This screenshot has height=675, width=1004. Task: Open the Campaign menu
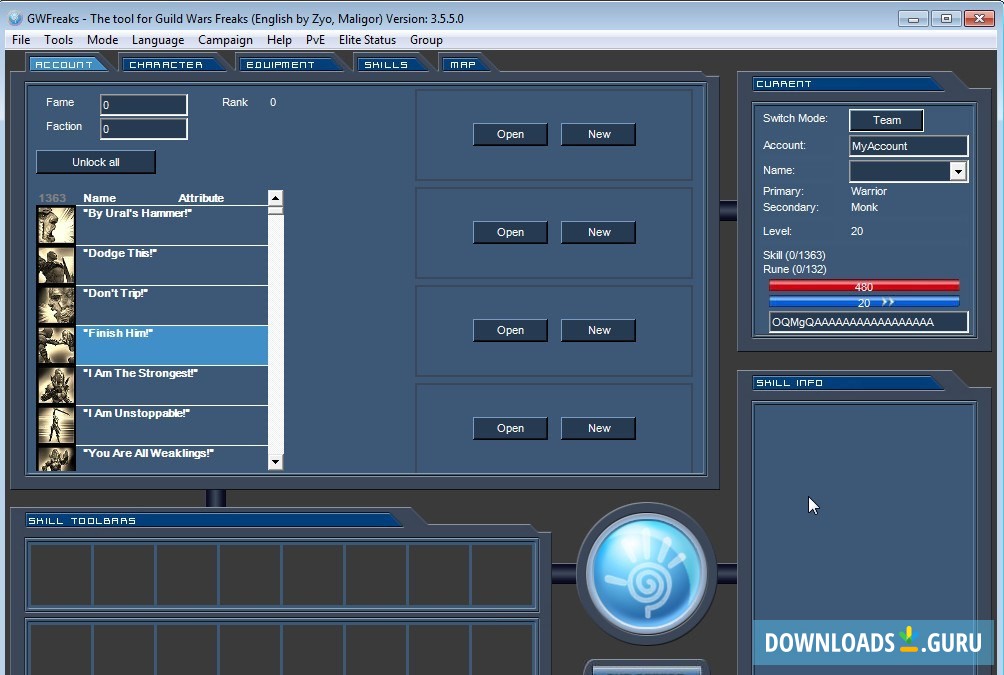click(225, 40)
